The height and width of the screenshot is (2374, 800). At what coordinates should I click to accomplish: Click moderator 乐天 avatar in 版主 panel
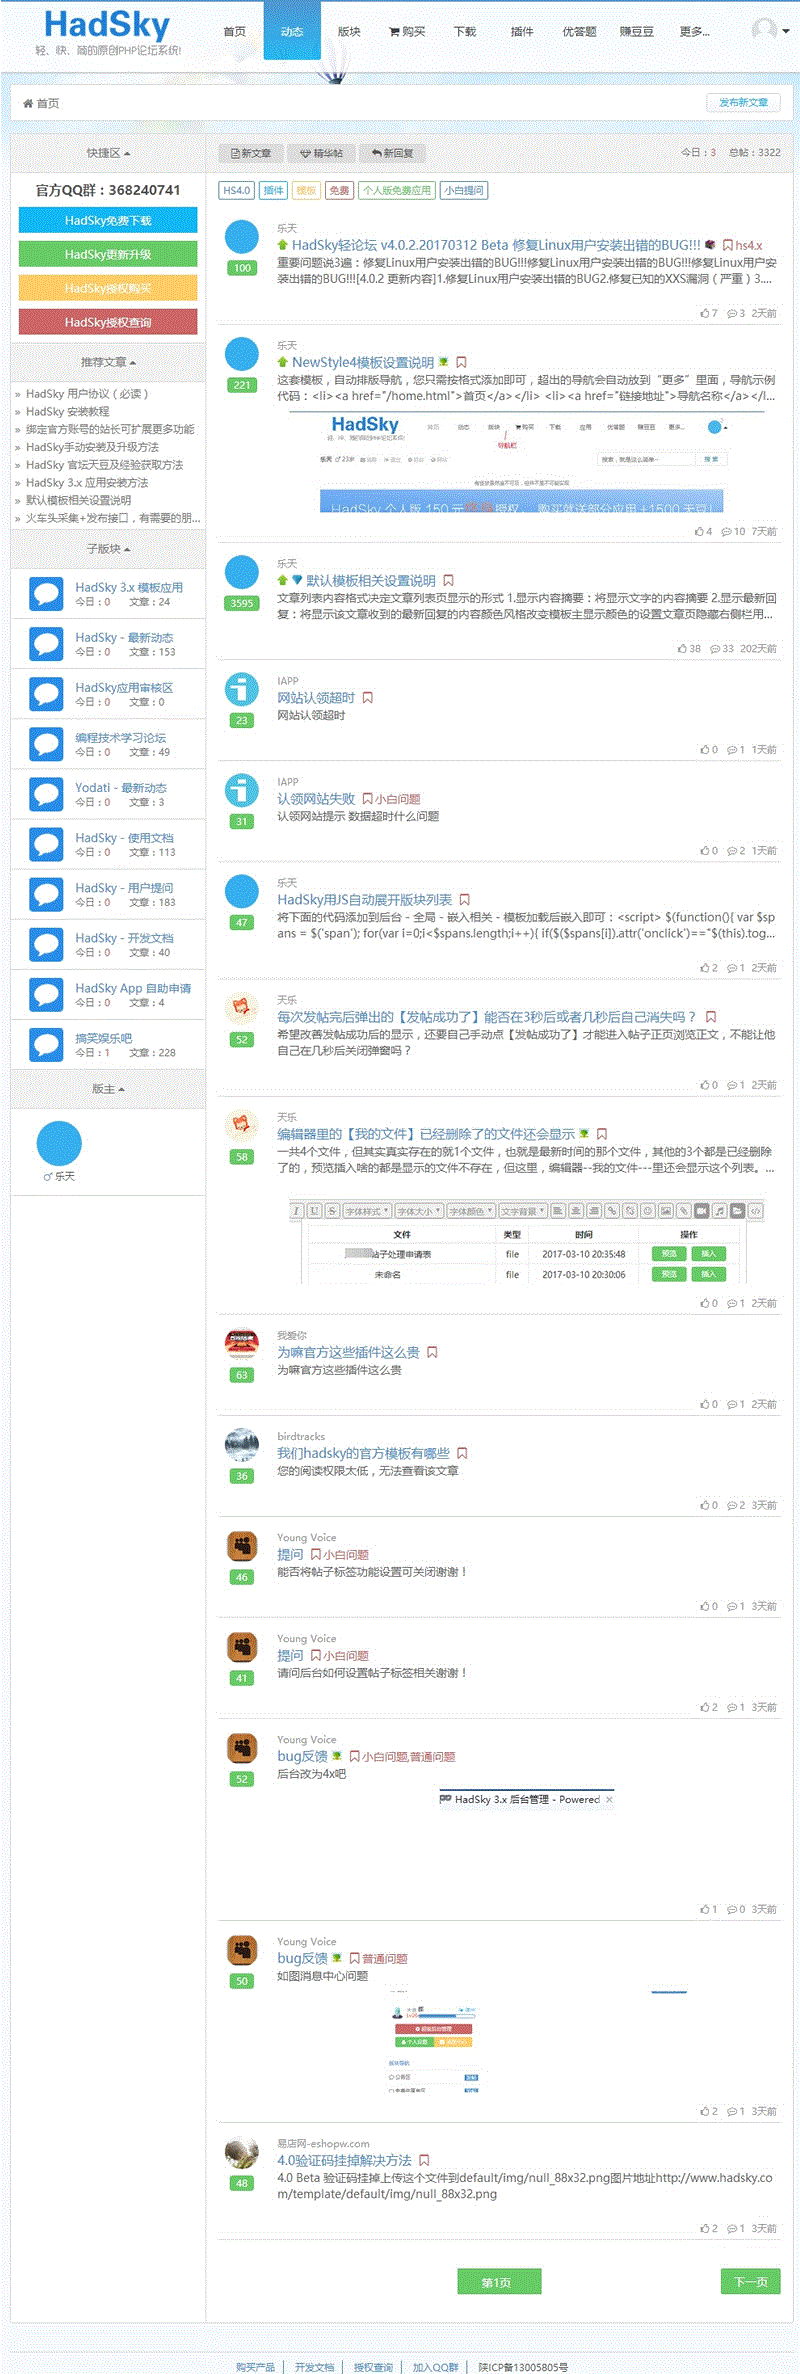[59, 1143]
